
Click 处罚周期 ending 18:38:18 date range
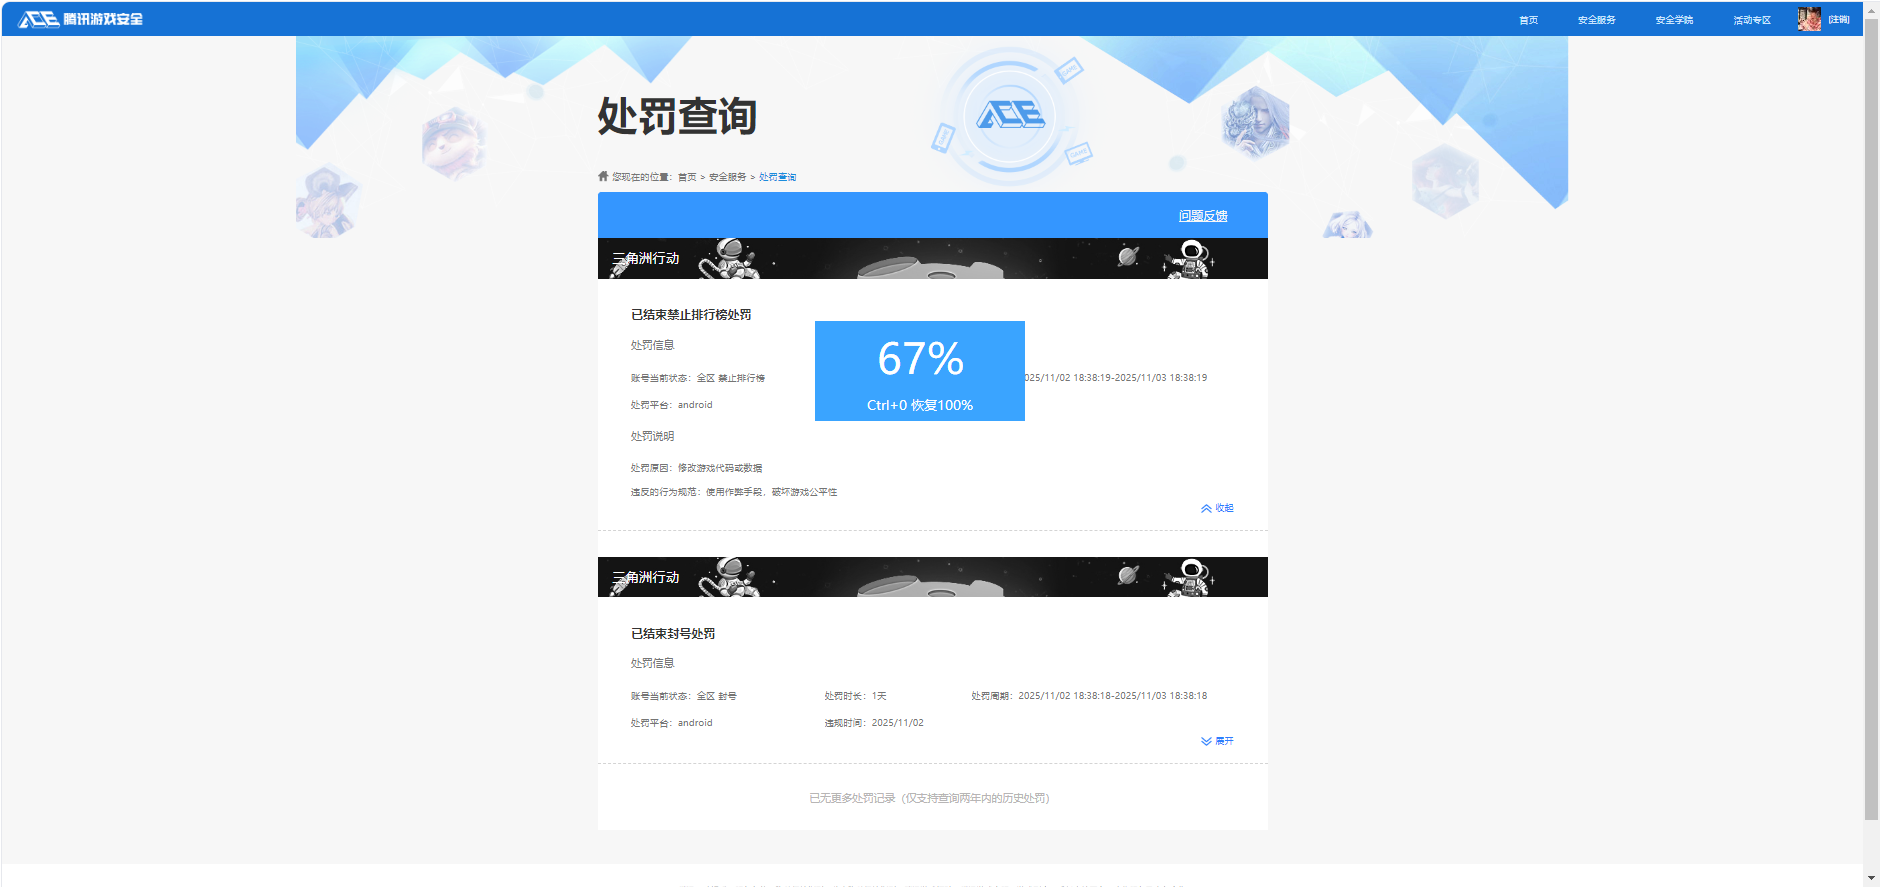point(1089,696)
